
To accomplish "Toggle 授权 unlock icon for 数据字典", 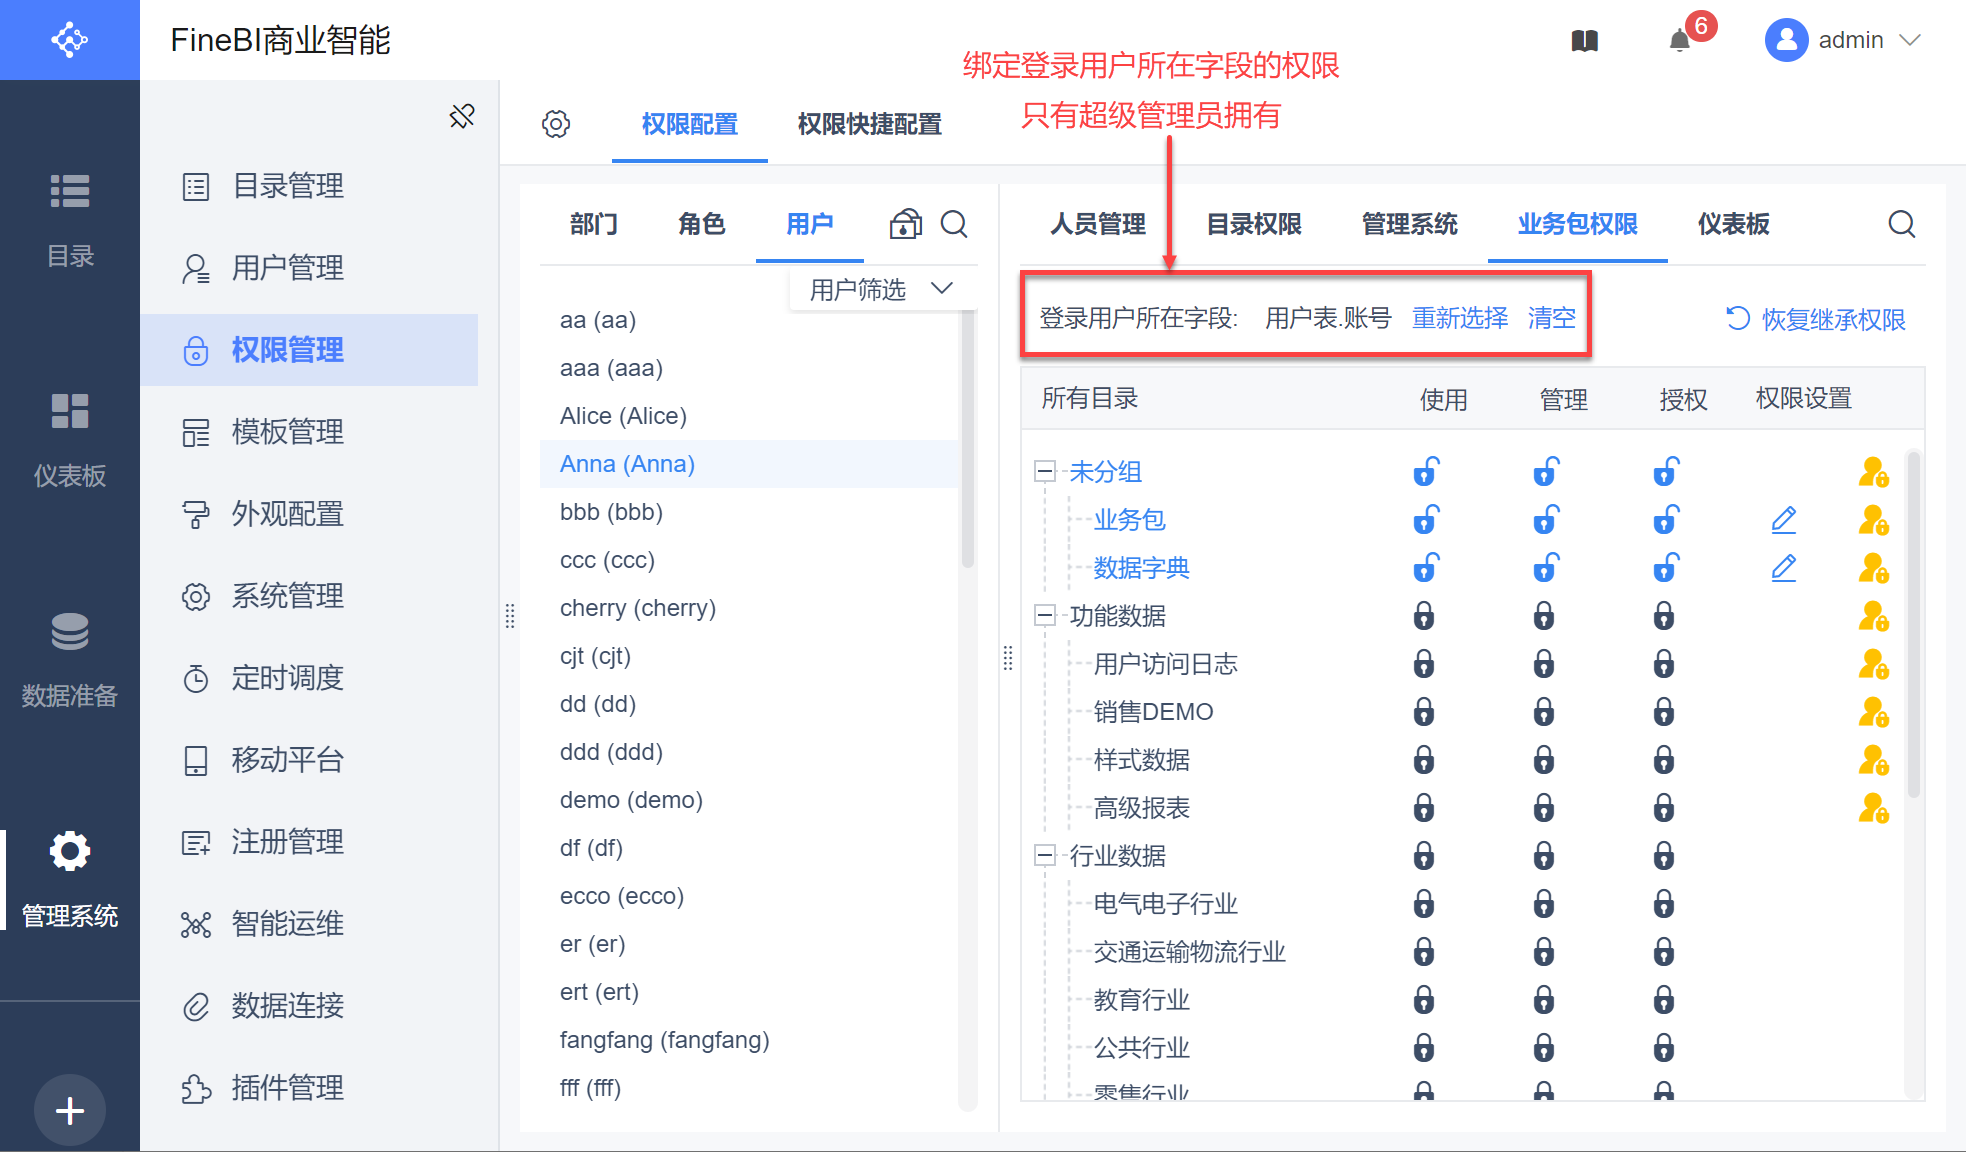I will point(1665,568).
